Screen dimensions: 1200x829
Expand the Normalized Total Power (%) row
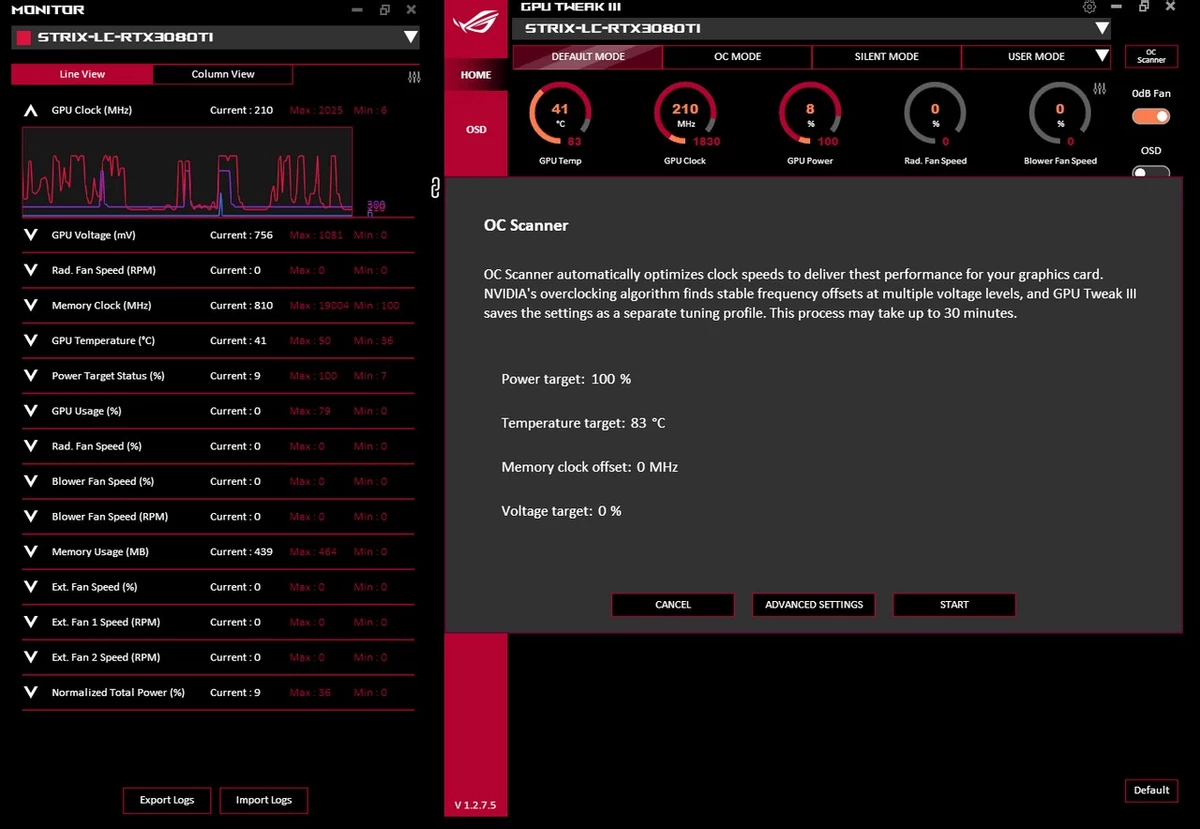coord(30,692)
